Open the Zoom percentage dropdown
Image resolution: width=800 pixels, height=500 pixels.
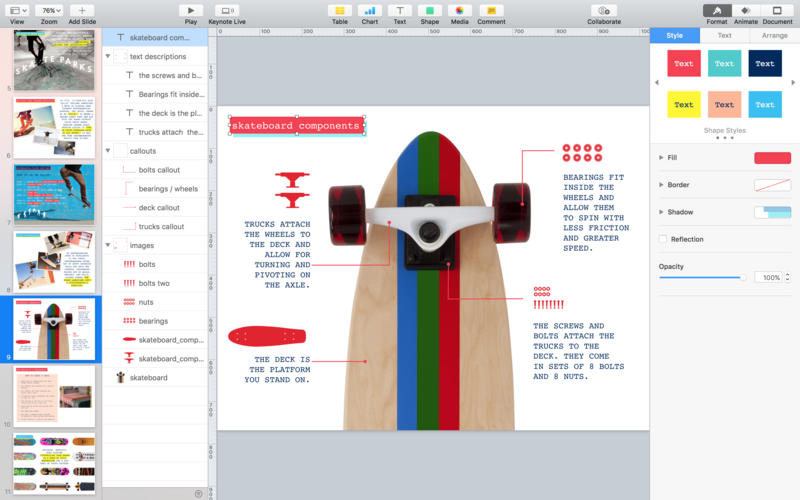tap(48, 10)
